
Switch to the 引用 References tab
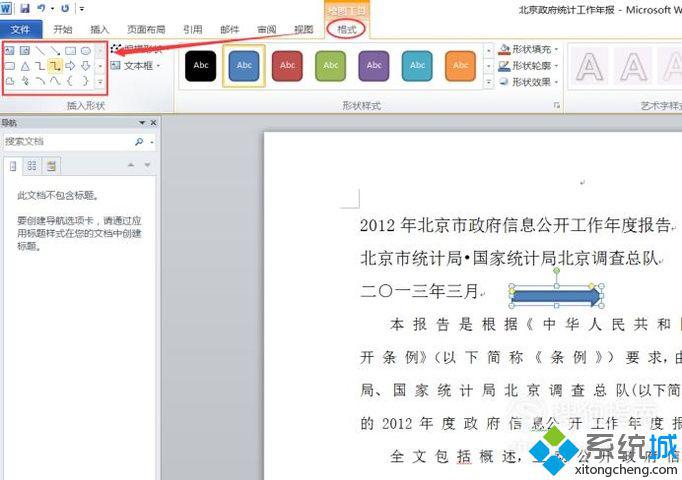click(193, 29)
